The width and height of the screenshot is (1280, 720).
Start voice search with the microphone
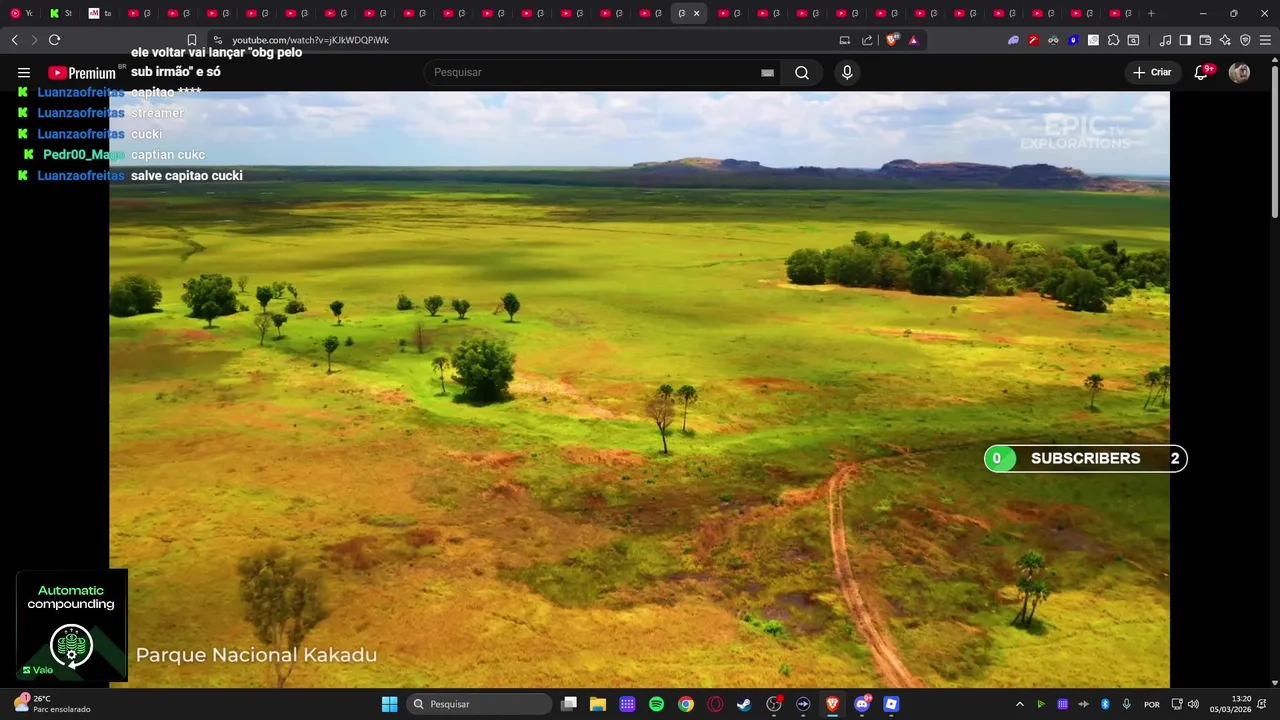tap(847, 72)
